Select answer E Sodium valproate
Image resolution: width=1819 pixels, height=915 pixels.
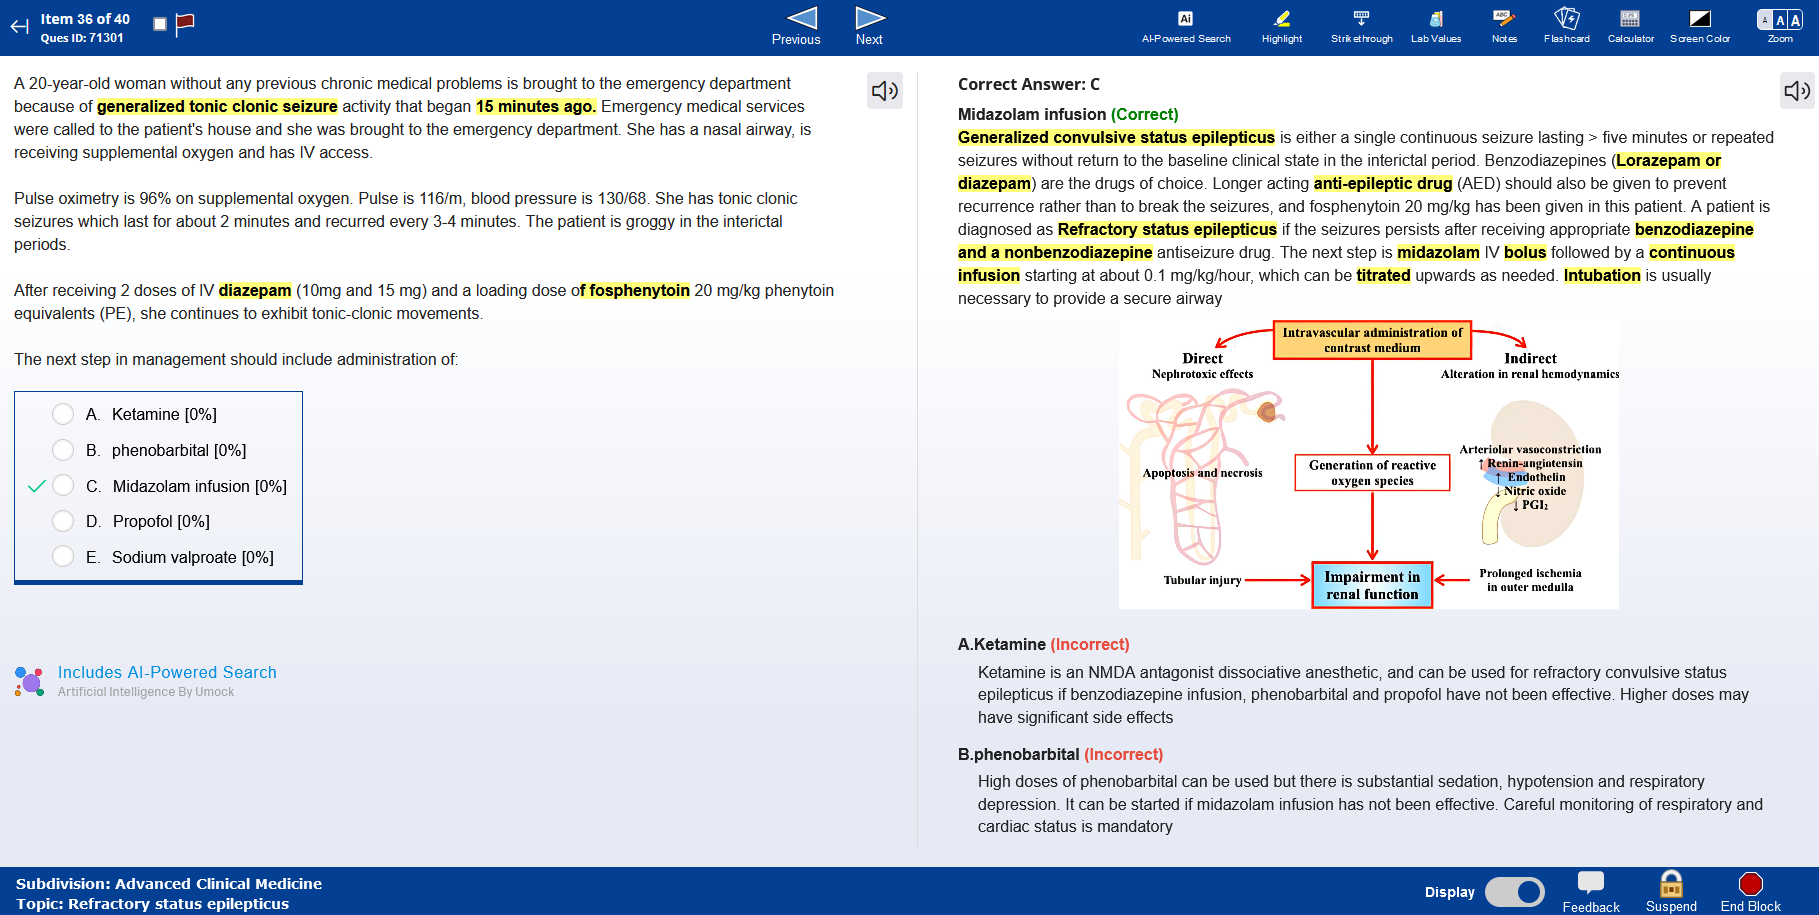pos(63,557)
